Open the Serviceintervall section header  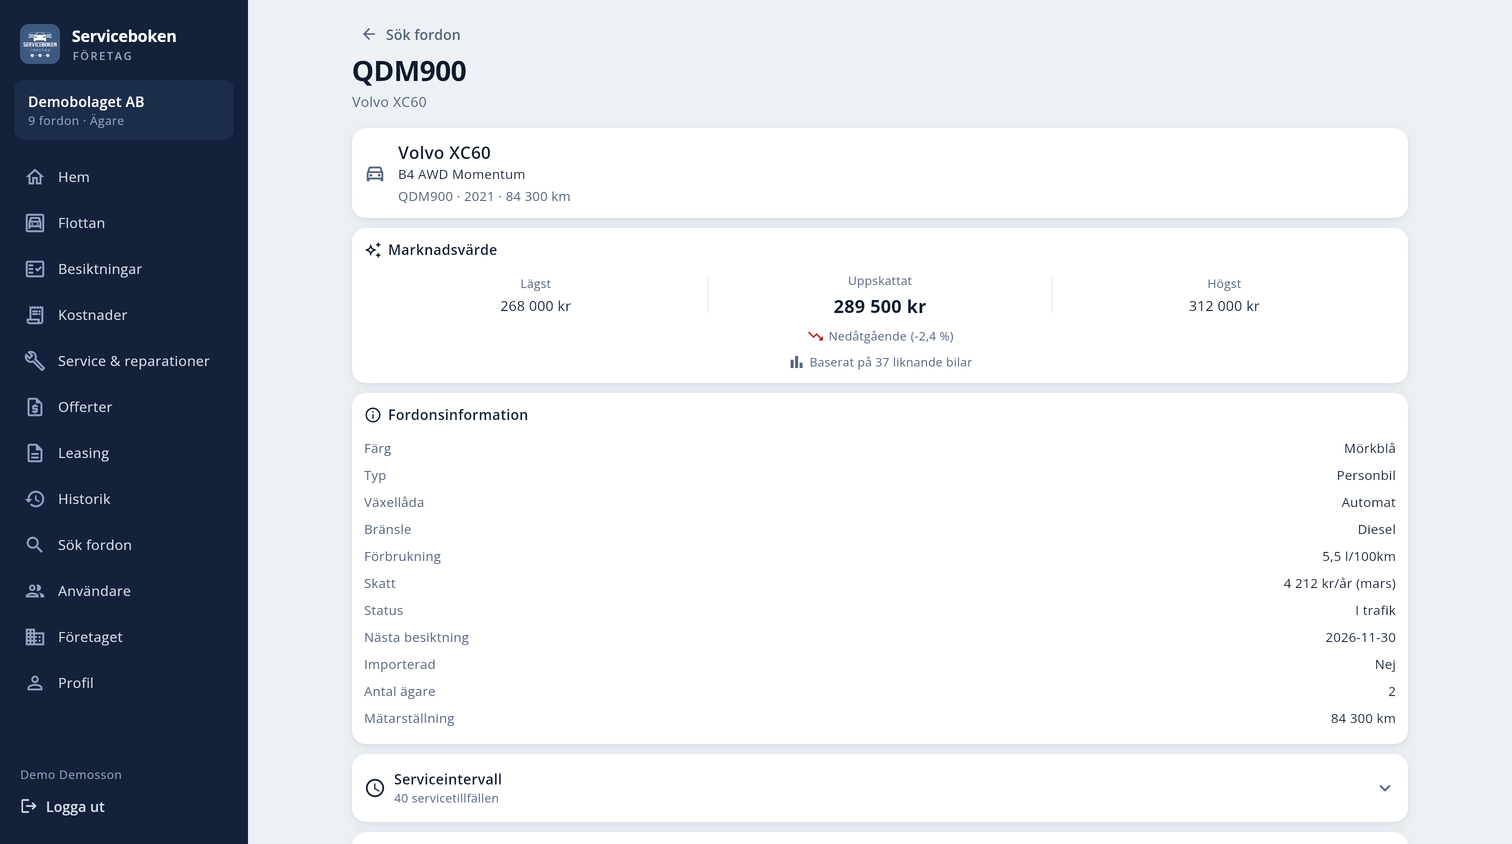click(880, 788)
